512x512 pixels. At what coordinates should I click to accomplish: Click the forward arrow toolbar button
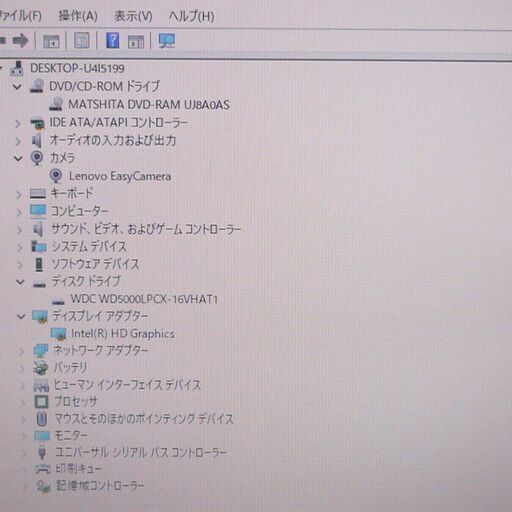pyautogui.click(x=20, y=41)
